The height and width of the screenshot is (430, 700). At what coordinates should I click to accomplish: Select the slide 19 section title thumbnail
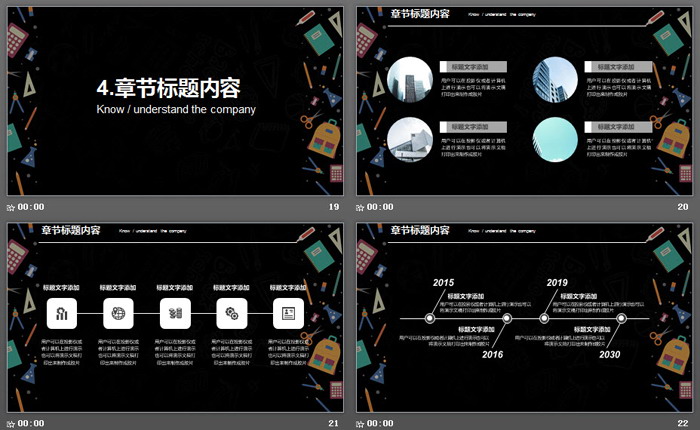pos(175,101)
